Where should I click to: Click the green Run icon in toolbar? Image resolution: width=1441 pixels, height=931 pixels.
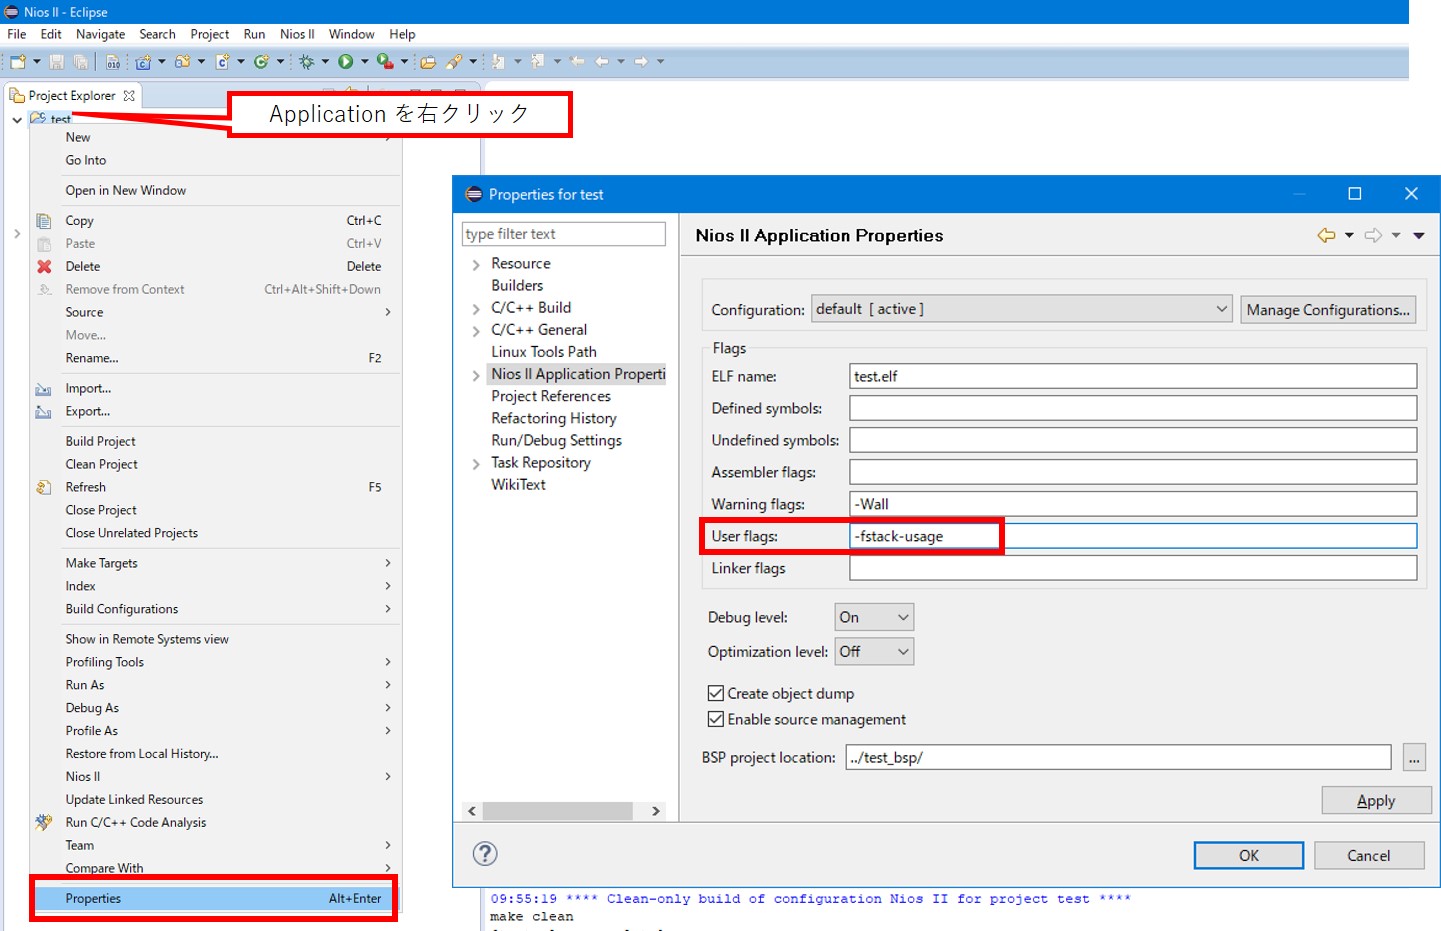[346, 62]
